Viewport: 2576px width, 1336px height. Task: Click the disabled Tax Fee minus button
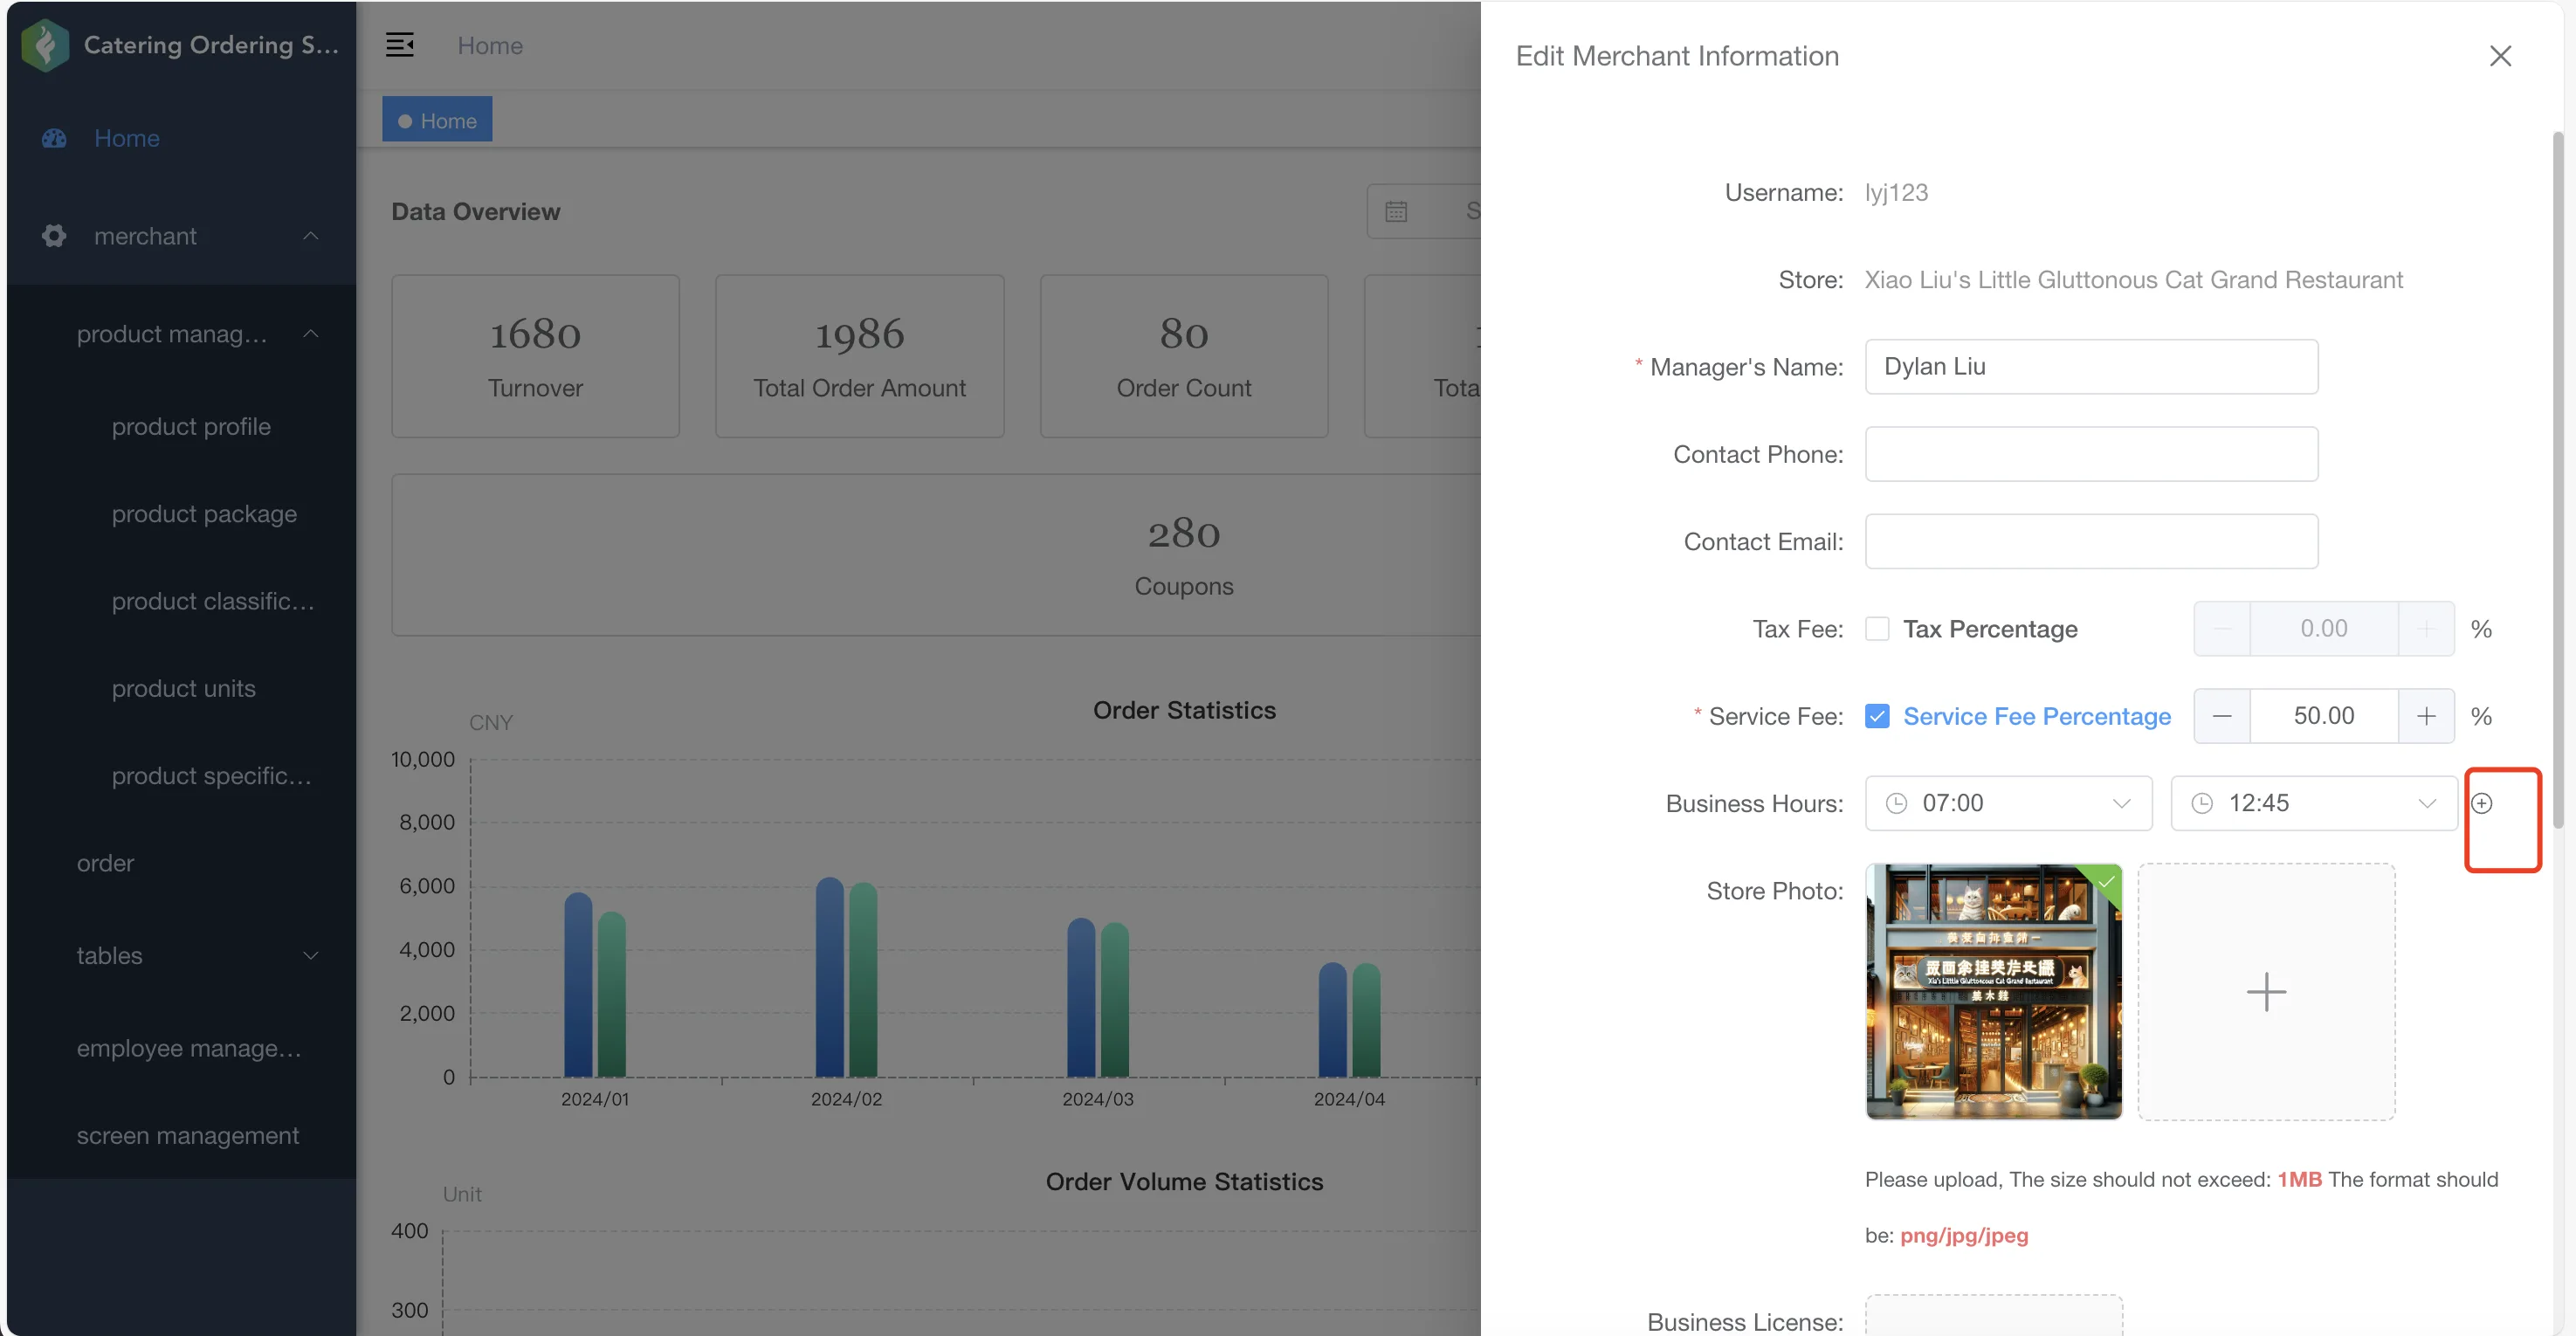[2222, 629]
